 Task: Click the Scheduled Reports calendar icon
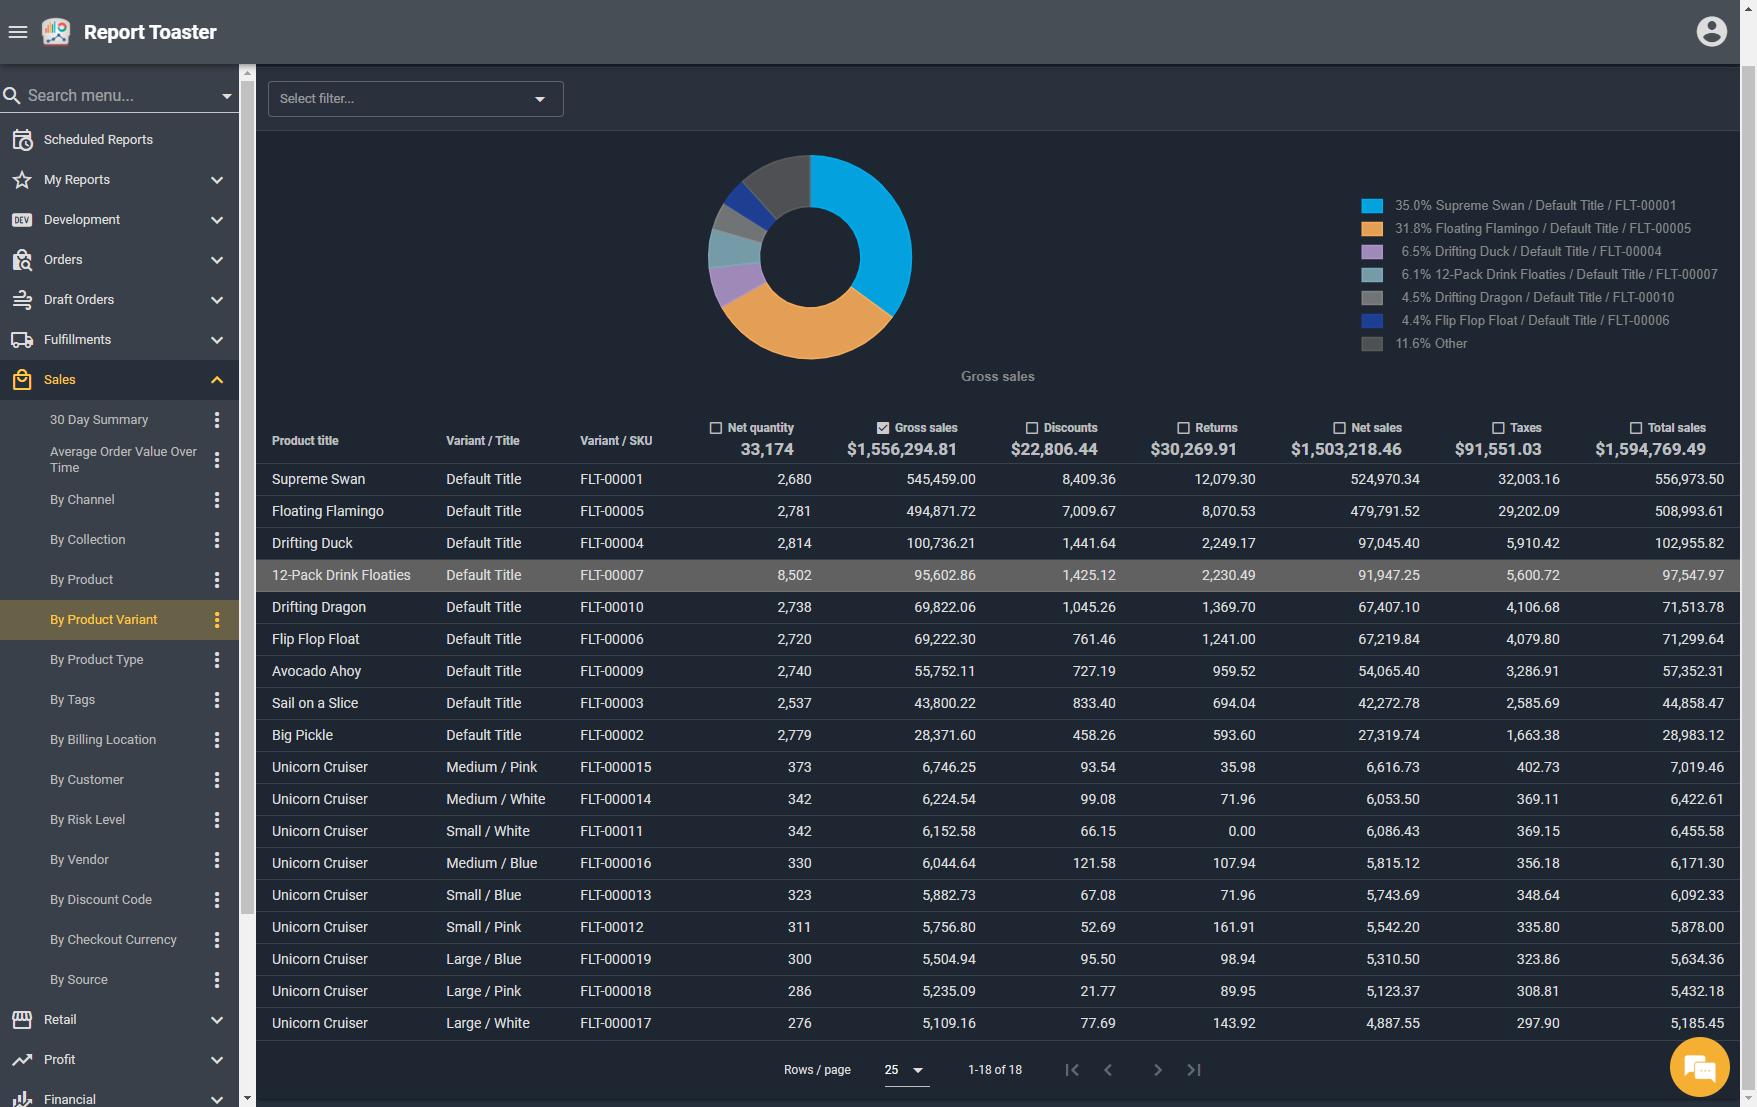22,140
